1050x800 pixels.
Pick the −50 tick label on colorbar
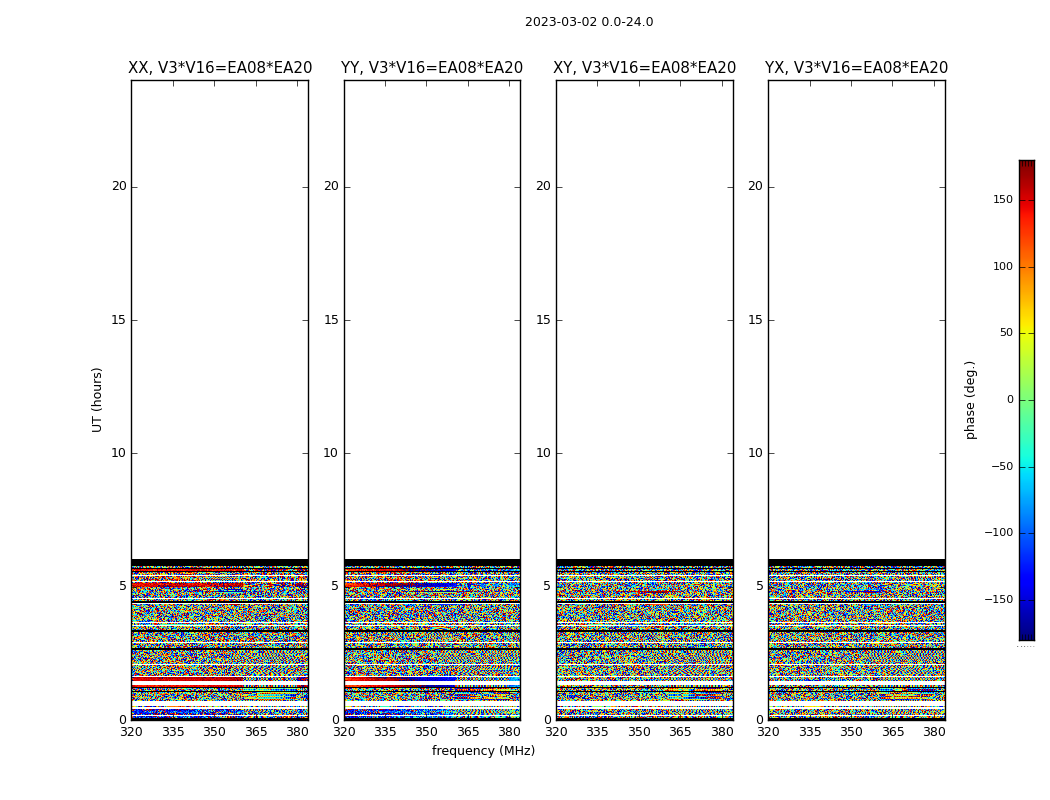1002,467
